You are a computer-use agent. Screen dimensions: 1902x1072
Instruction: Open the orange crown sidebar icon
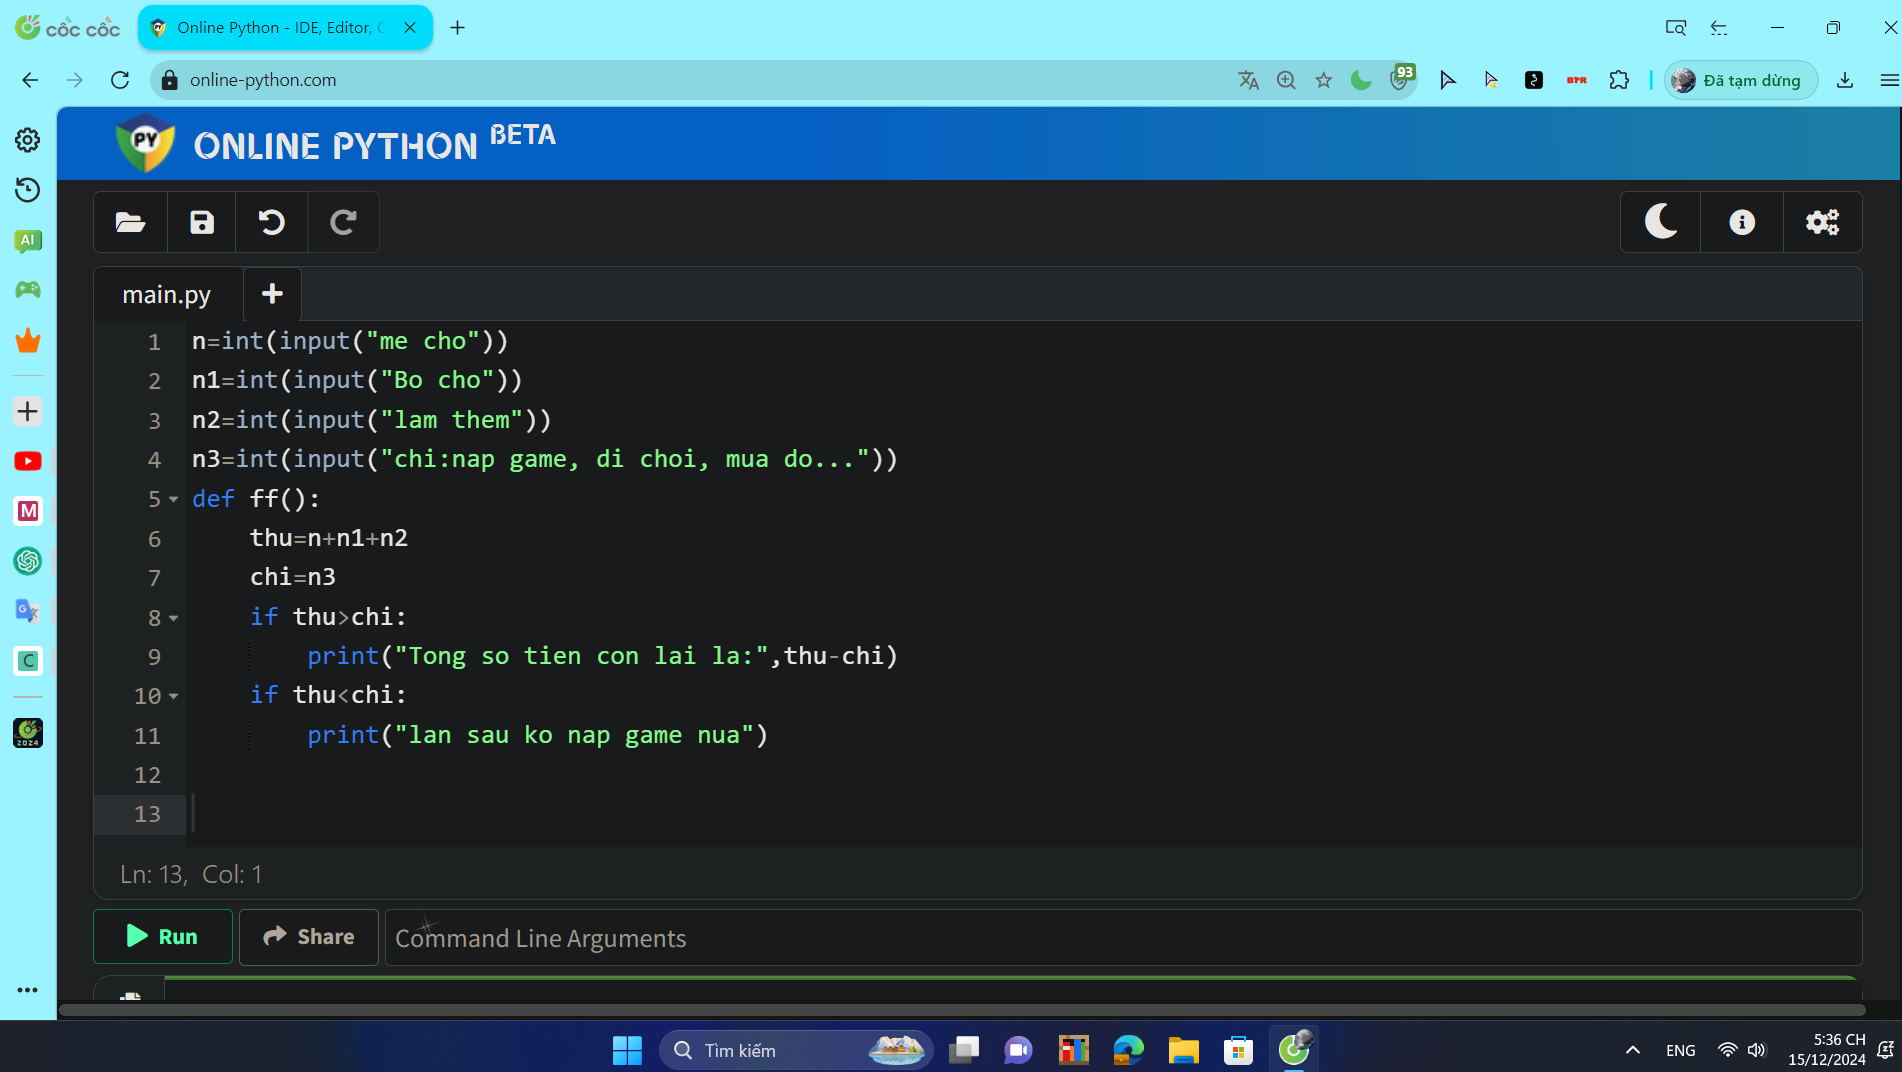pyautogui.click(x=28, y=341)
